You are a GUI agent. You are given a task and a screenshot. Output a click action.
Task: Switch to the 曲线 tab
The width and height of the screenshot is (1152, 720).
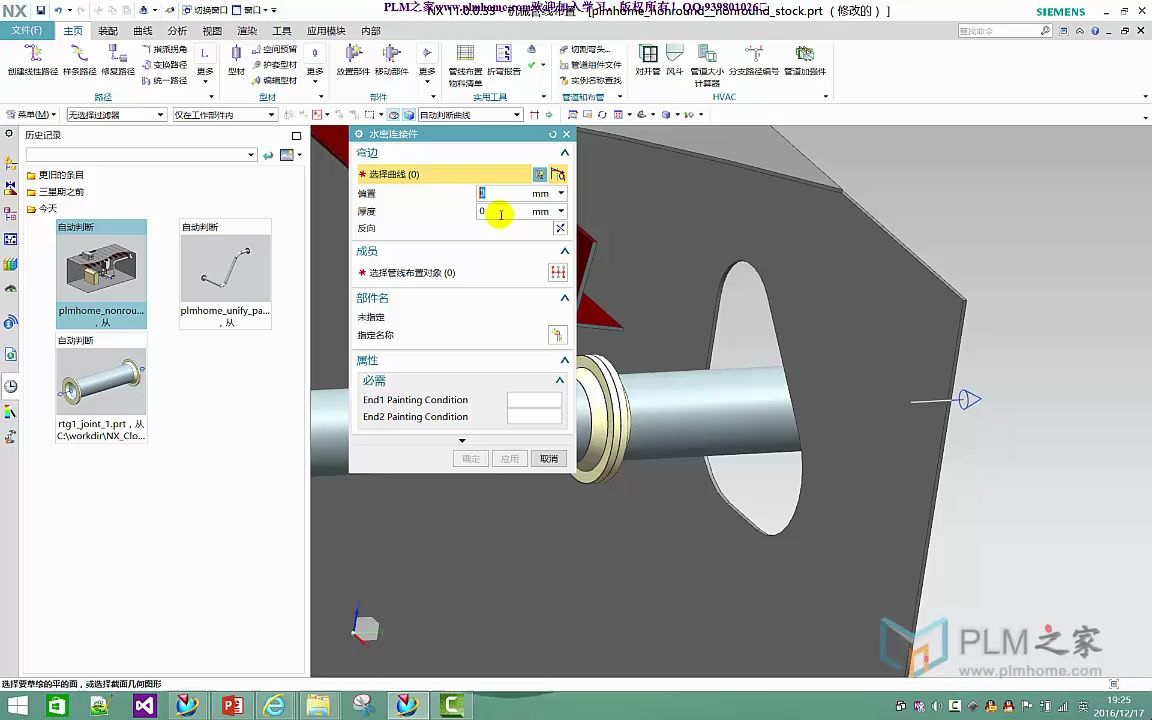point(143,30)
